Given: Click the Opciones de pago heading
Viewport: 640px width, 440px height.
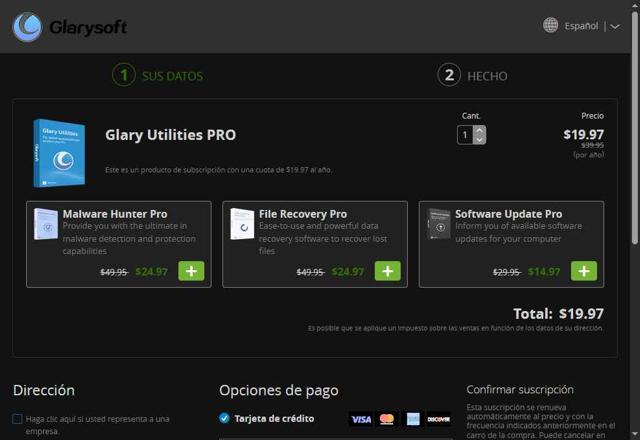Looking at the screenshot, I should 279,391.
